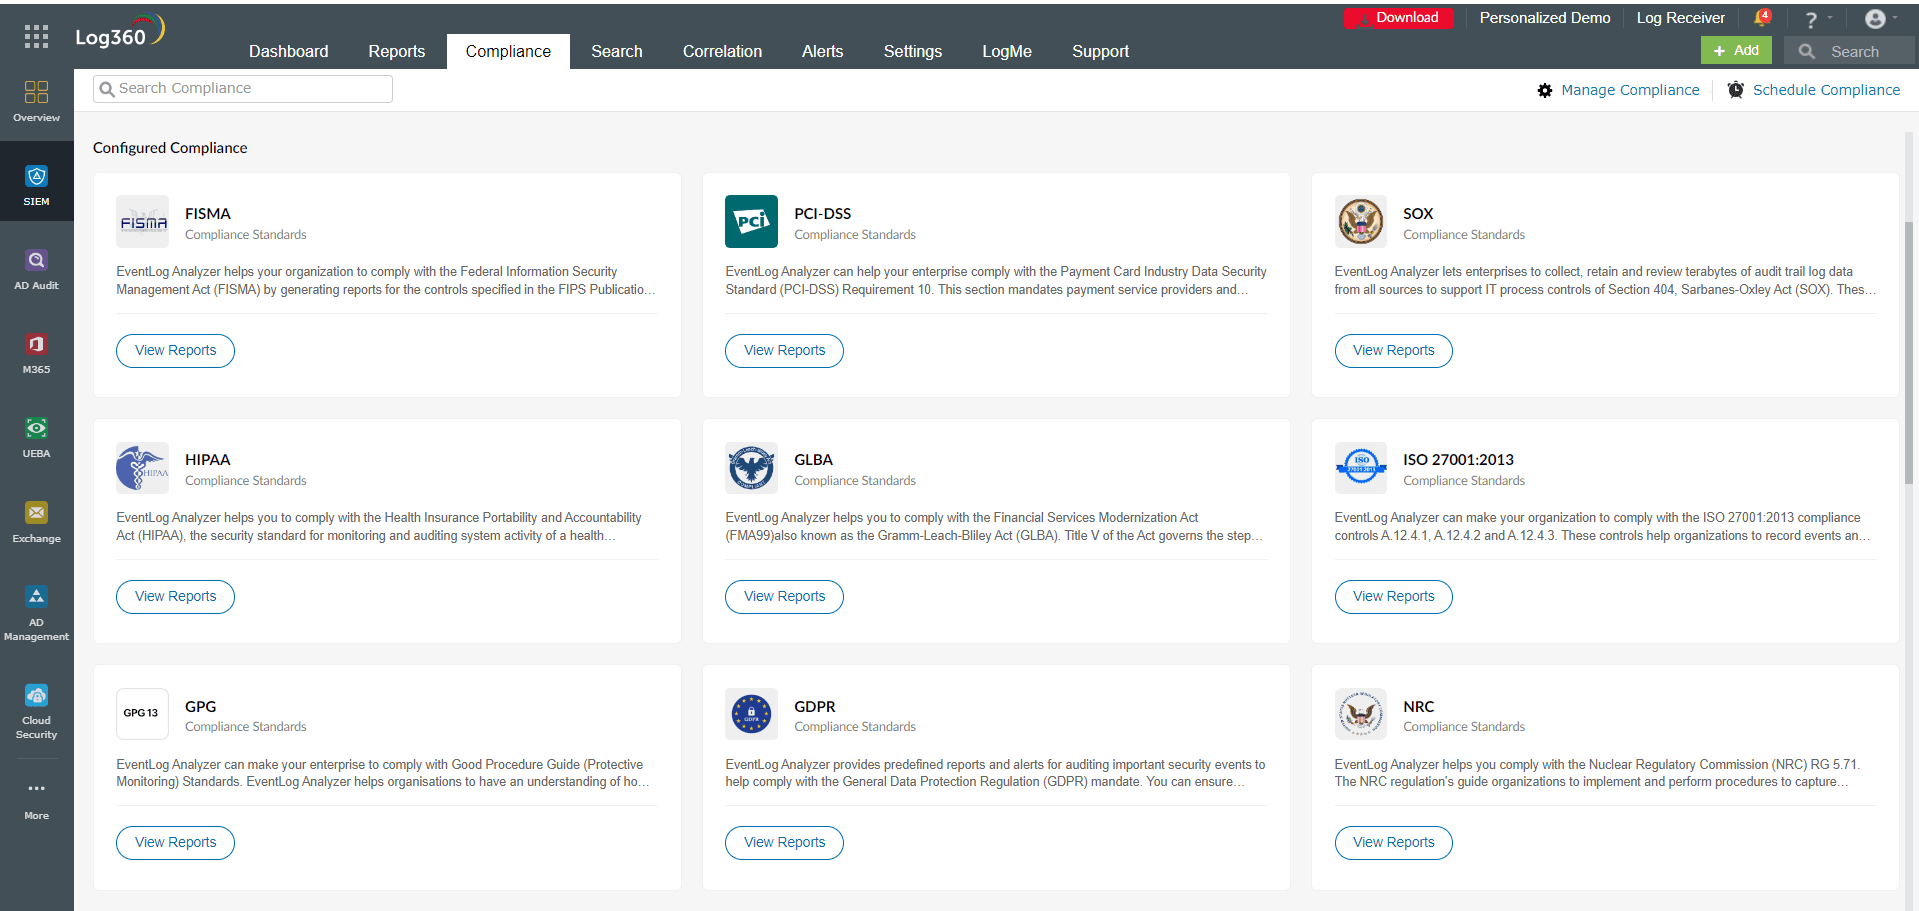Click the green Add button
The width and height of the screenshot is (1919, 911).
(1736, 50)
